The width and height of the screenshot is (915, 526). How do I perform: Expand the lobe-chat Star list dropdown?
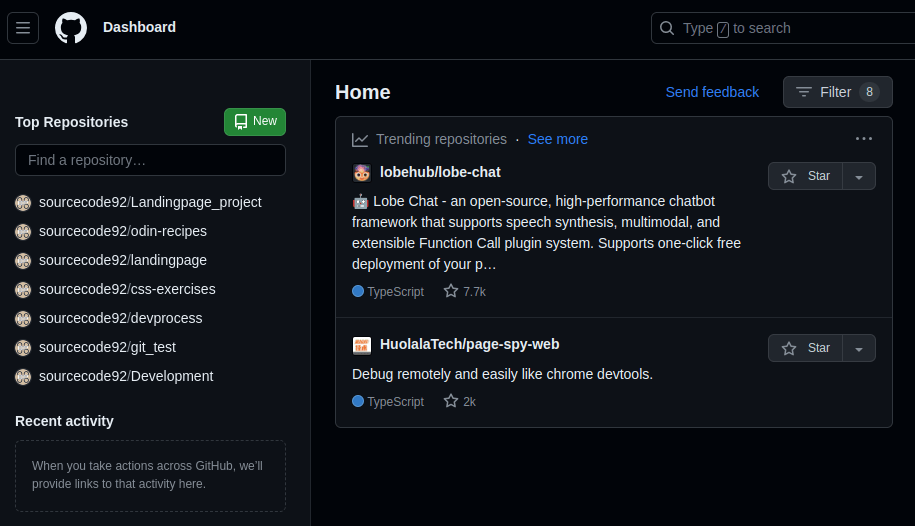(859, 176)
